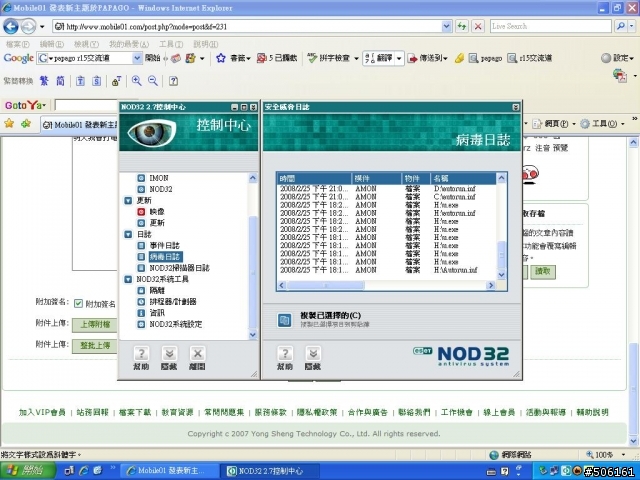
Task: Open the 檢視(V) menu
Action: point(86,44)
